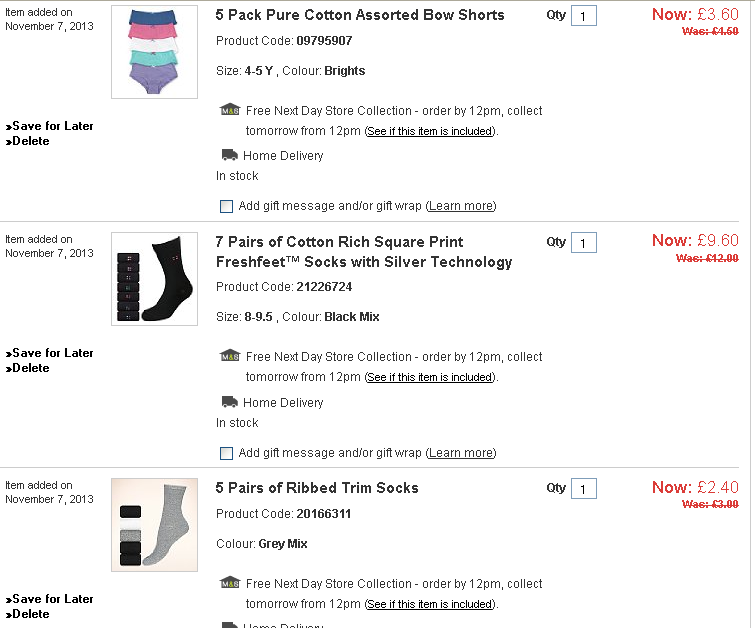755x628 pixels.
Task: Focus quantity field for Ribbed Trim Socks
Action: (583, 489)
